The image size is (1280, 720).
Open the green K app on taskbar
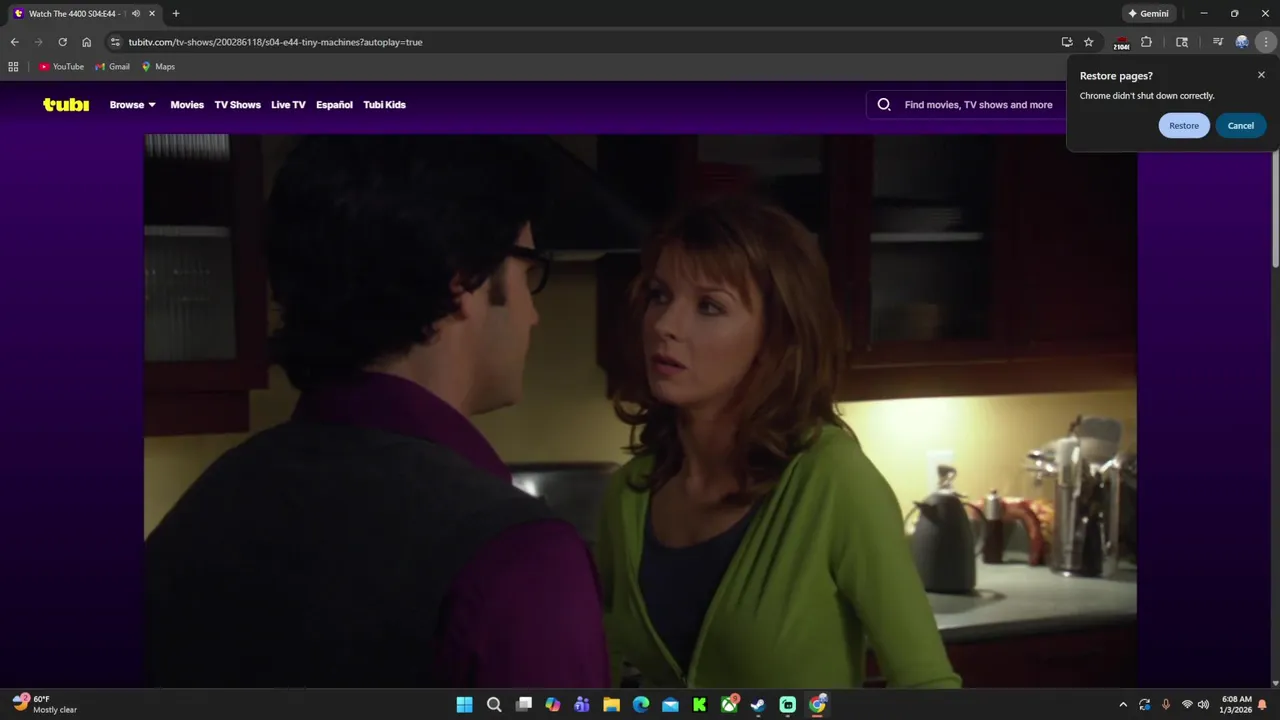coord(700,705)
